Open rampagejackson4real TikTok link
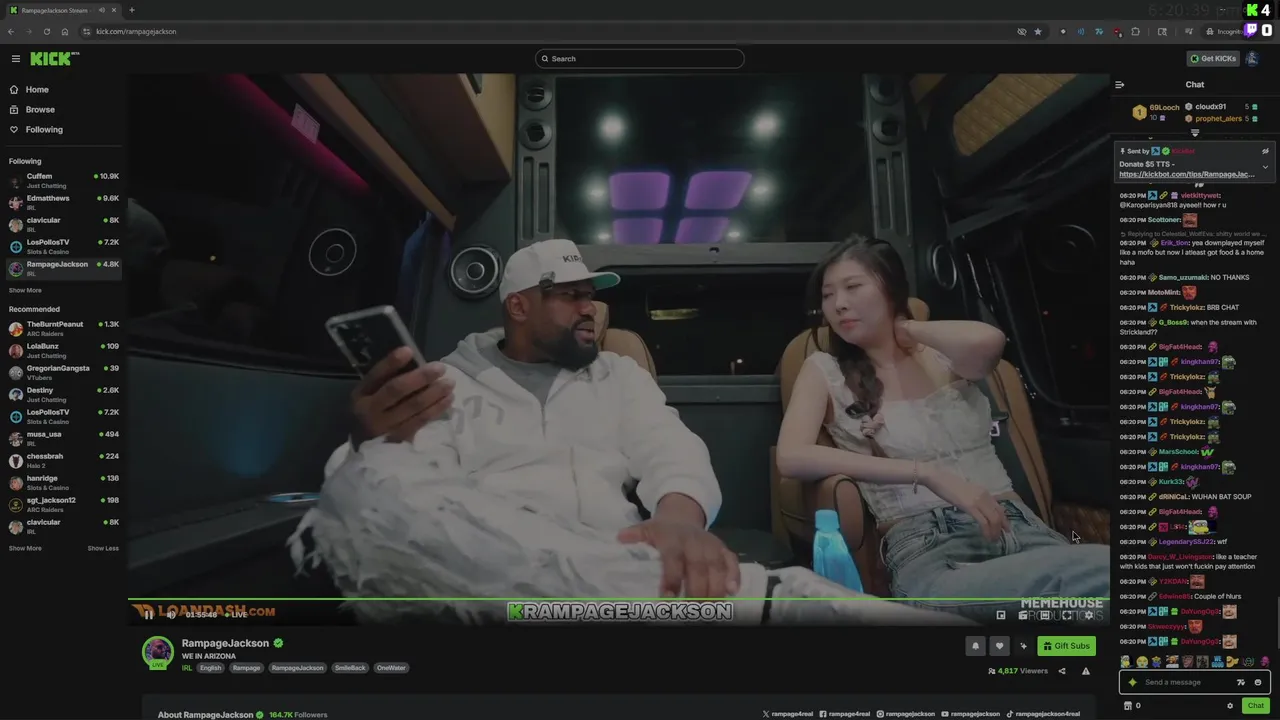Screen dimensions: 1280x720 pyautogui.click(x=1043, y=714)
